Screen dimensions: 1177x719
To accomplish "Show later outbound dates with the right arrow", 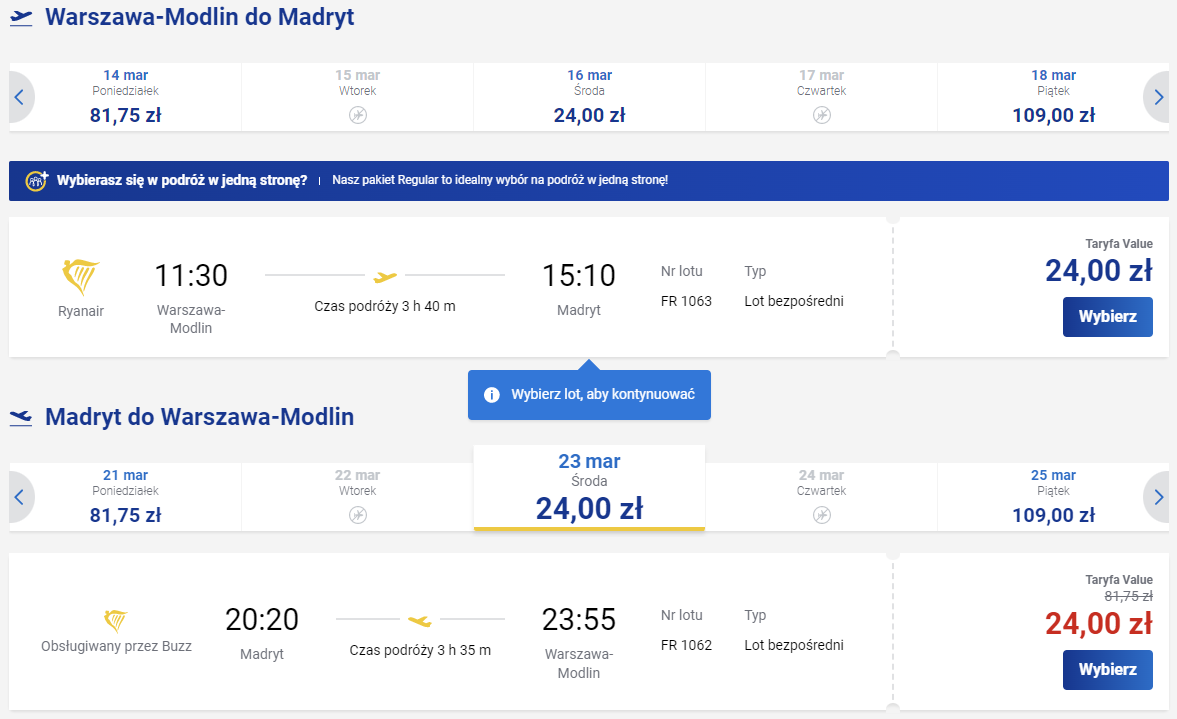I will click(x=1157, y=97).
